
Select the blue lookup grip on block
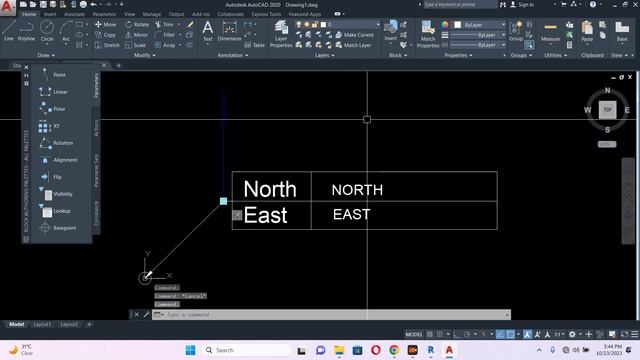223,201
